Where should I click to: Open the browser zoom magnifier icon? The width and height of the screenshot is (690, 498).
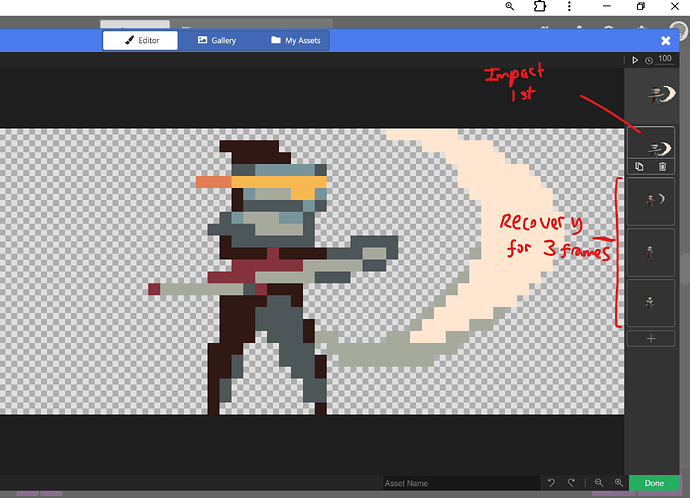pyautogui.click(x=510, y=6)
